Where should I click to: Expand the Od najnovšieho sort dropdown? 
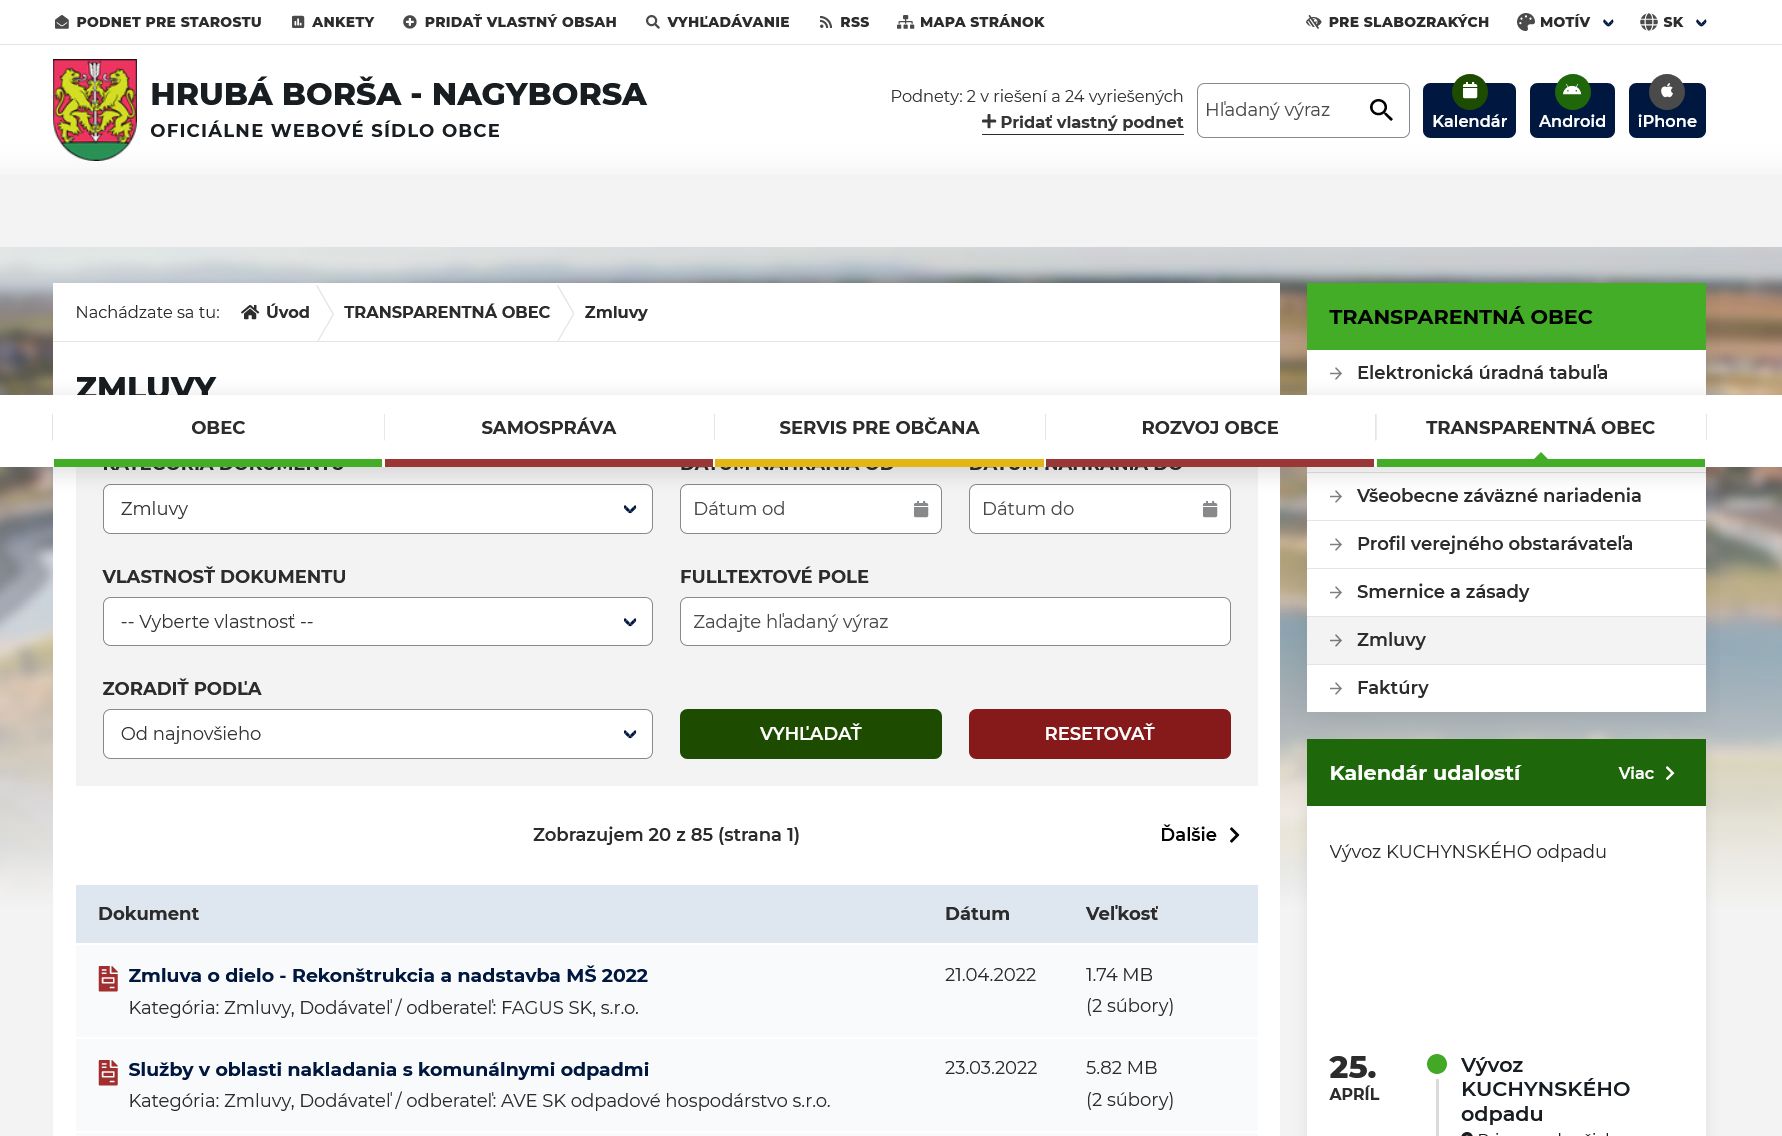point(377,734)
